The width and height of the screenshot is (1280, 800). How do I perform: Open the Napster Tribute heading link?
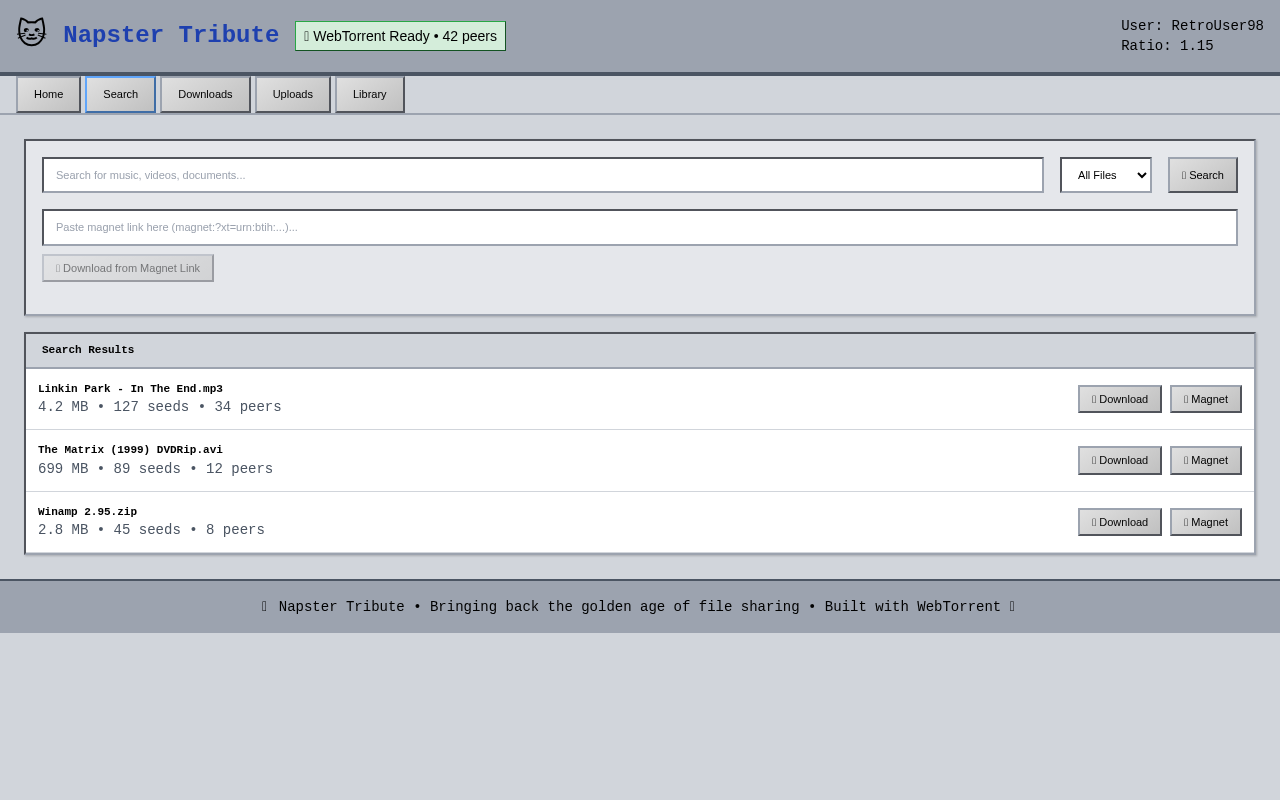[171, 35]
